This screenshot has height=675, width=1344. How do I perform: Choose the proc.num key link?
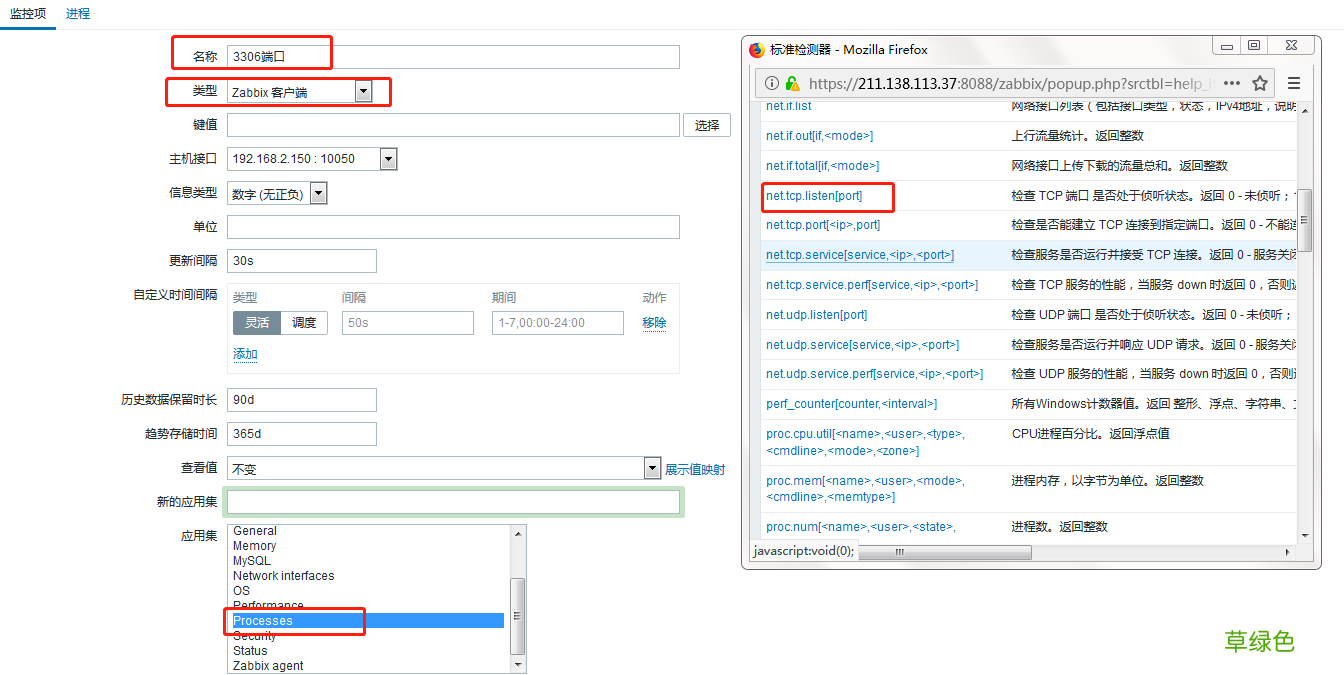click(861, 527)
